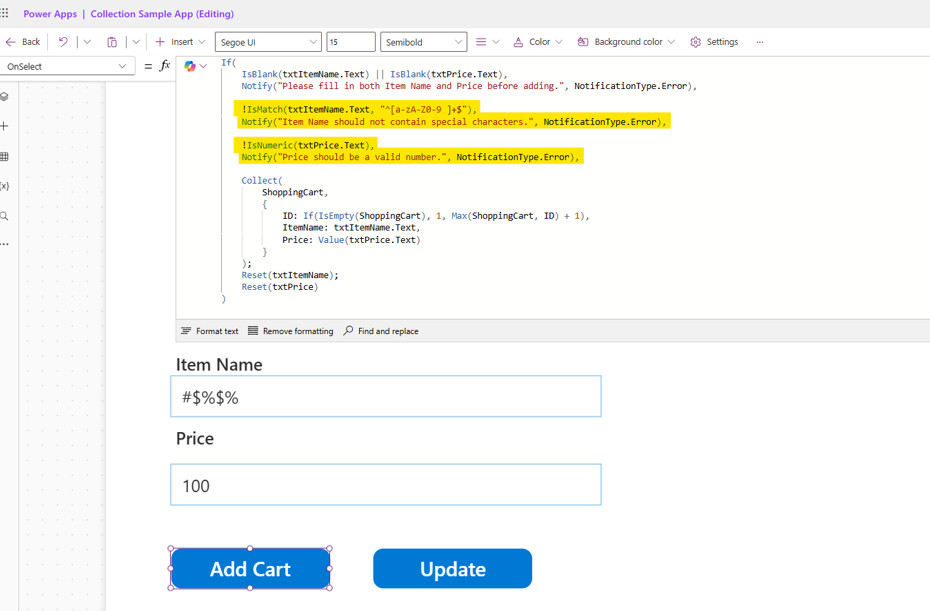The width and height of the screenshot is (930, 611).
Task: Open the font Color picker
Action: point(537,41)
